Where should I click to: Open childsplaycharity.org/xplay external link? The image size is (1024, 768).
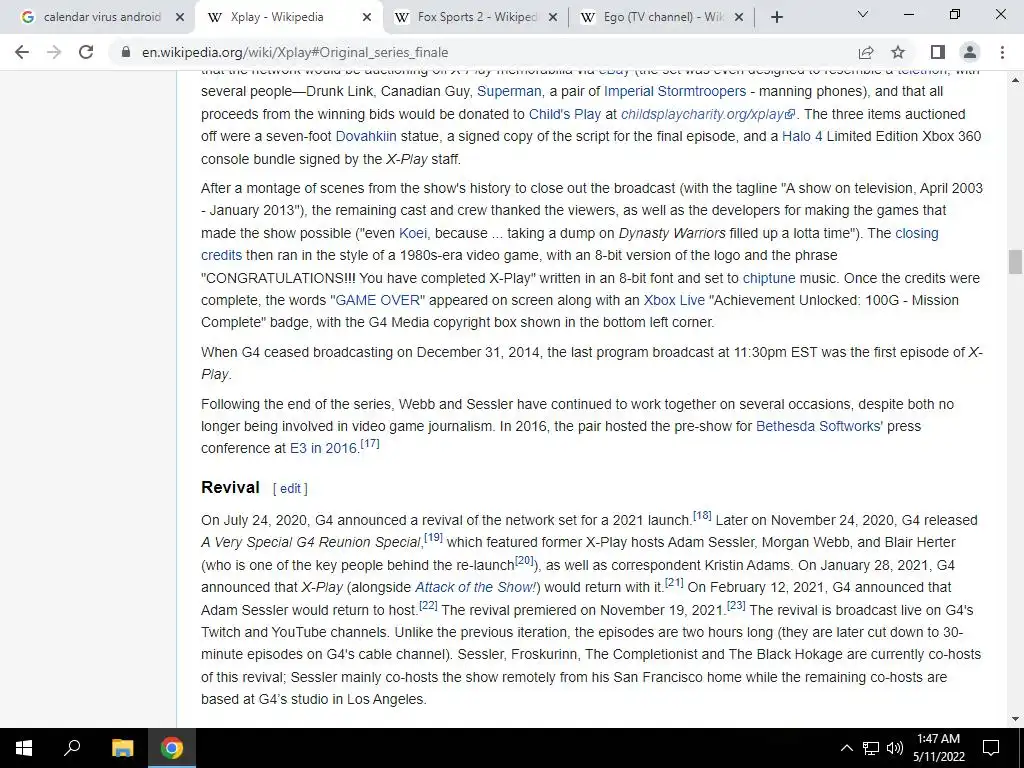pyautogui.click(x=707, y=114)
